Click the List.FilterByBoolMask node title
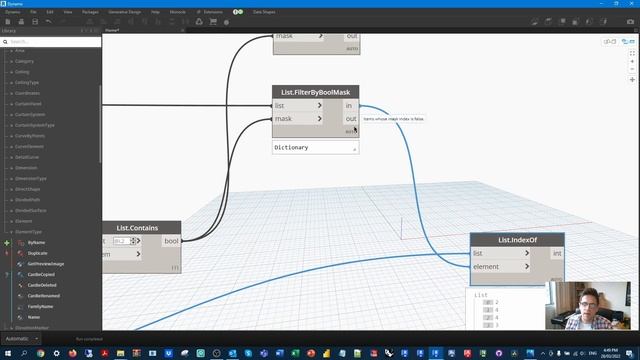The height and width of the screenshot is (360, 640). pos(316,92)
